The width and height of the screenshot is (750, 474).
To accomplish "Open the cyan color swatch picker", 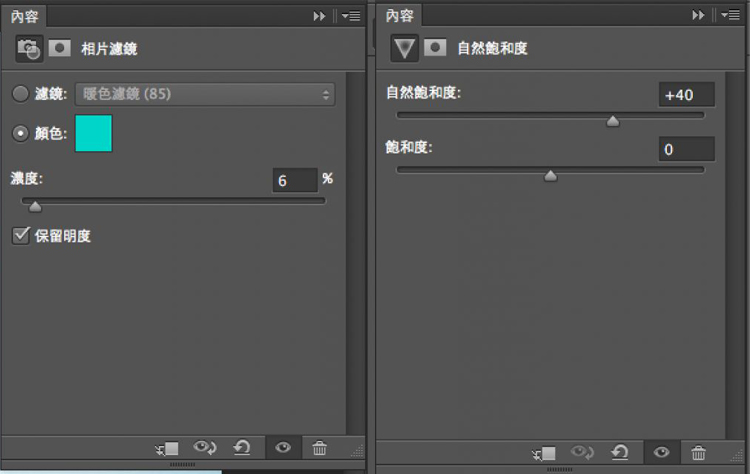I will click(x=94, y=133).
